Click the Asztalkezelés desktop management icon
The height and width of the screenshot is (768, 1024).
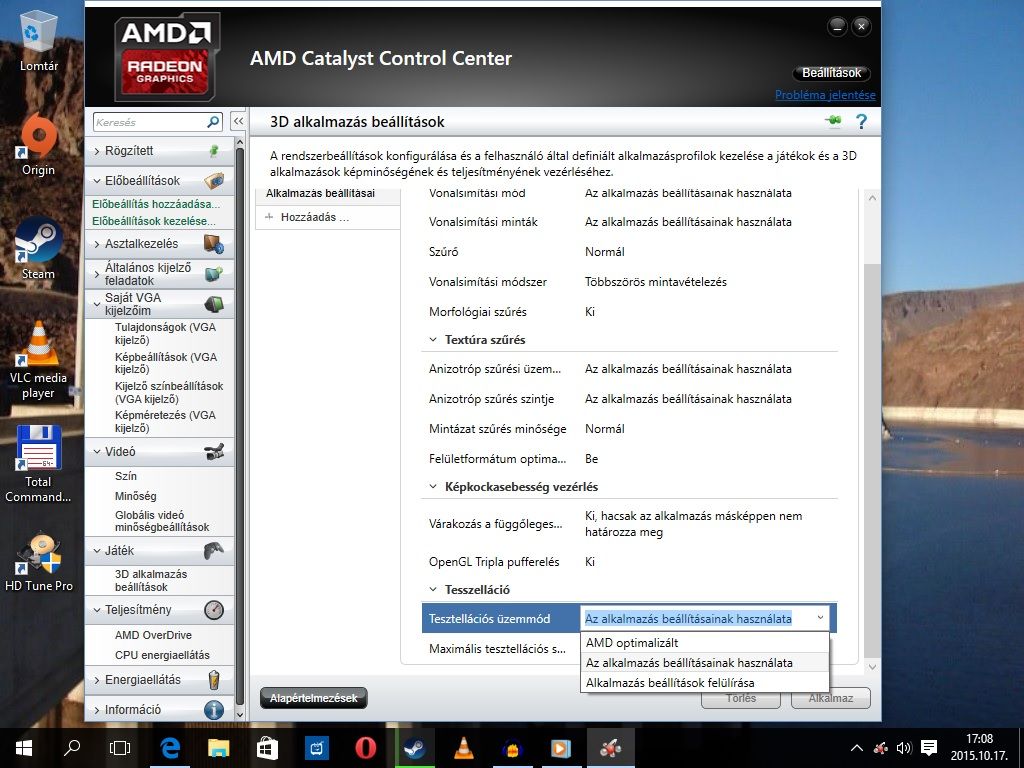click(214, 244)
